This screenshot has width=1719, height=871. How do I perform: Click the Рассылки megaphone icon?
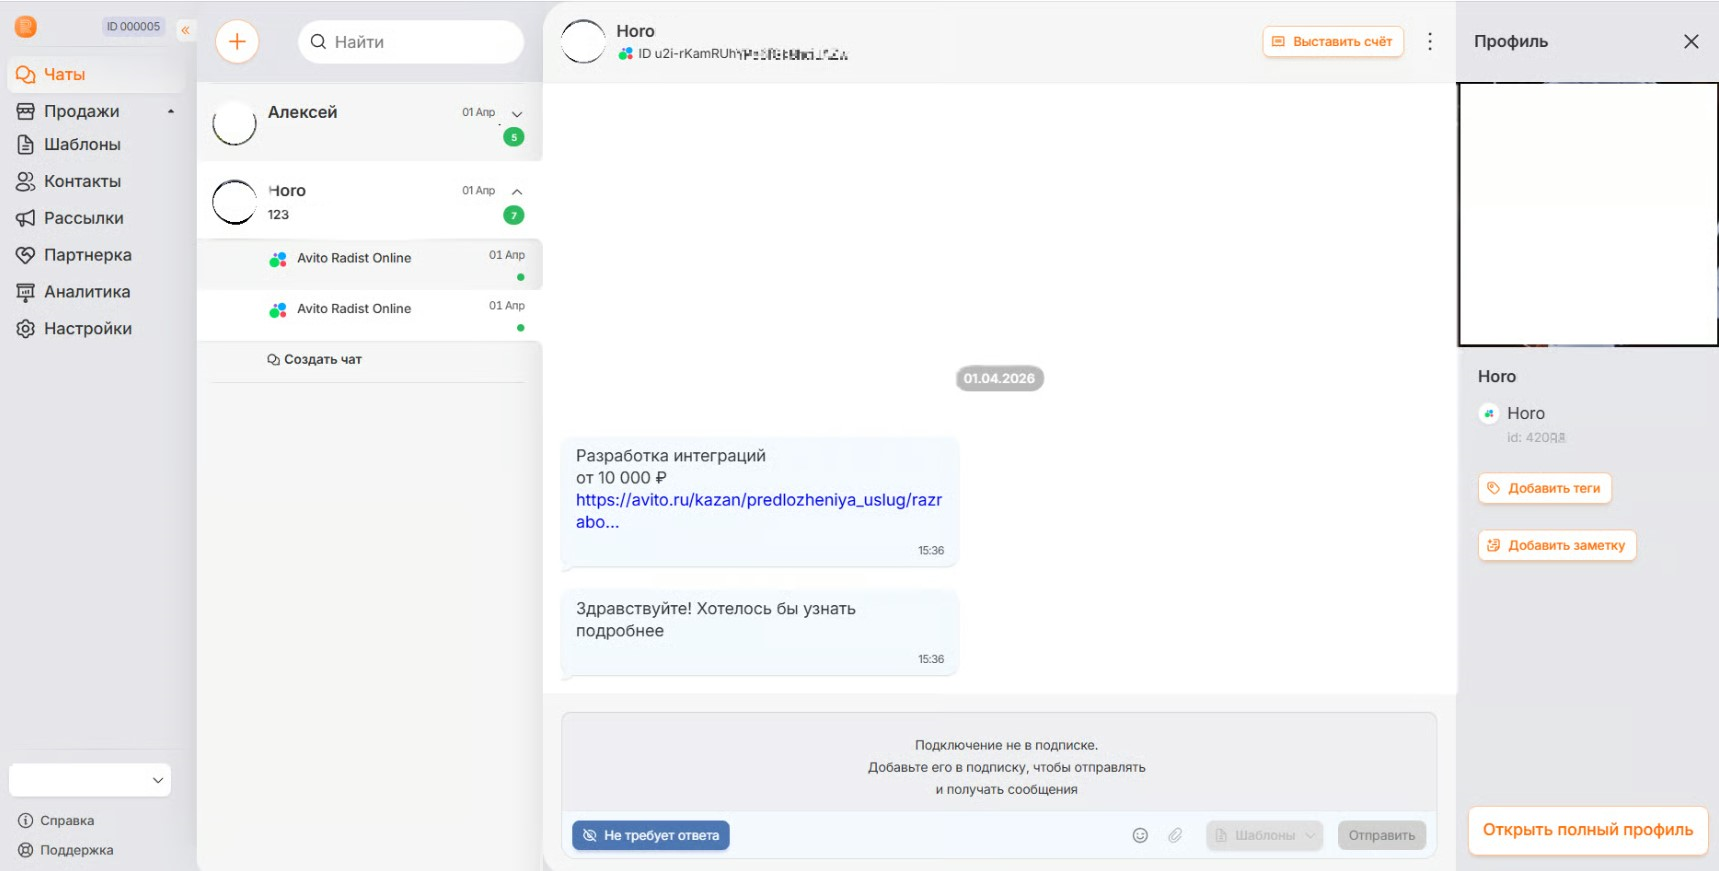pyautogui.click(x=26, y=218)
